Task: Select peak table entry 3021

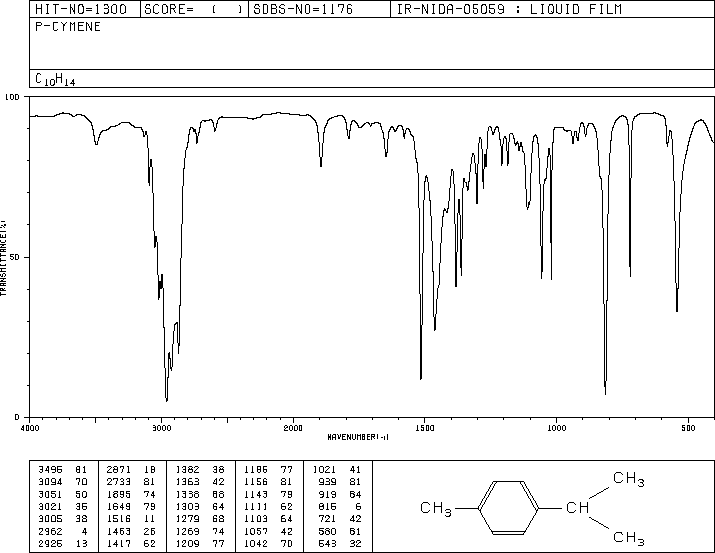Action: pos(50,506)
